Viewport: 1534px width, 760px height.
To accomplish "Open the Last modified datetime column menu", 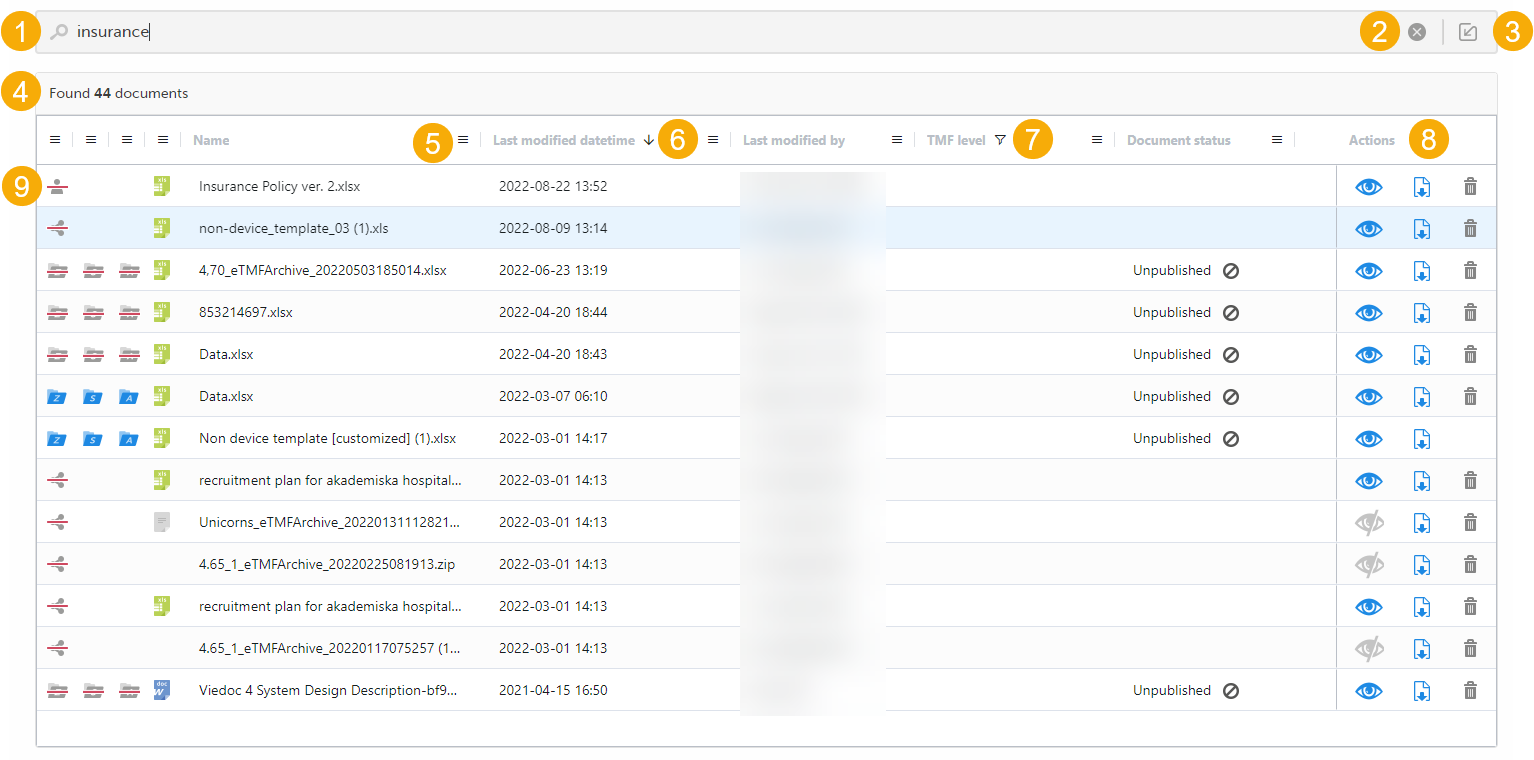I will [713, 140].
